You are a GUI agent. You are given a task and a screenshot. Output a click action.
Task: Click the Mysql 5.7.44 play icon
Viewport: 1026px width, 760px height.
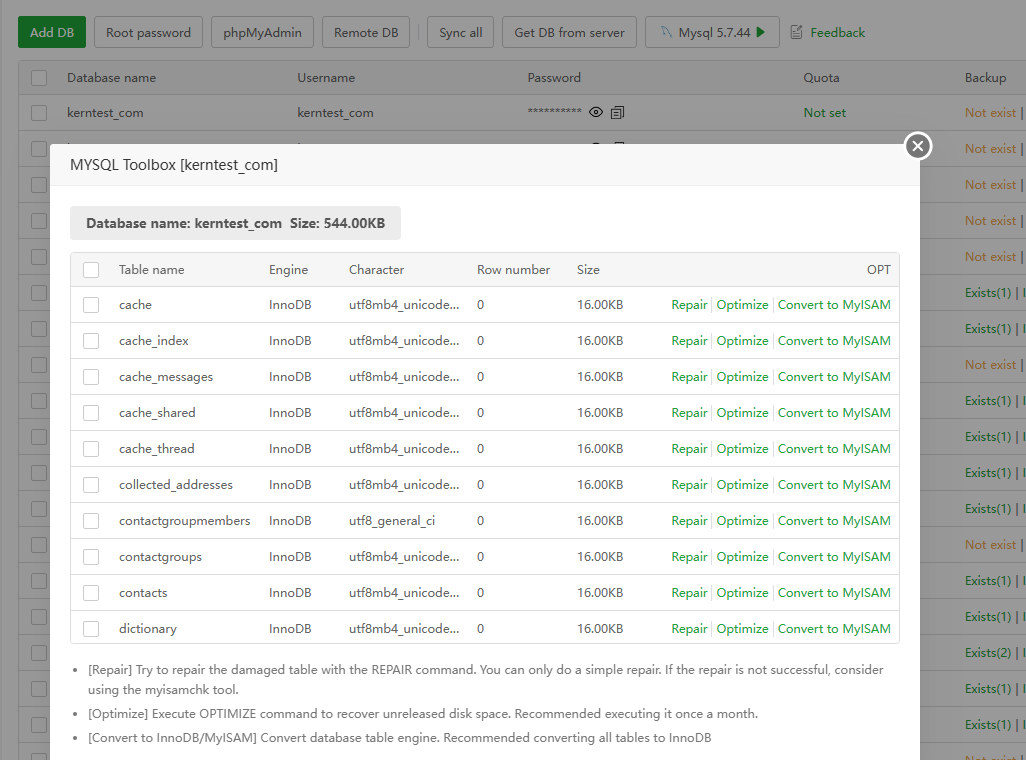tap(761, 32)
